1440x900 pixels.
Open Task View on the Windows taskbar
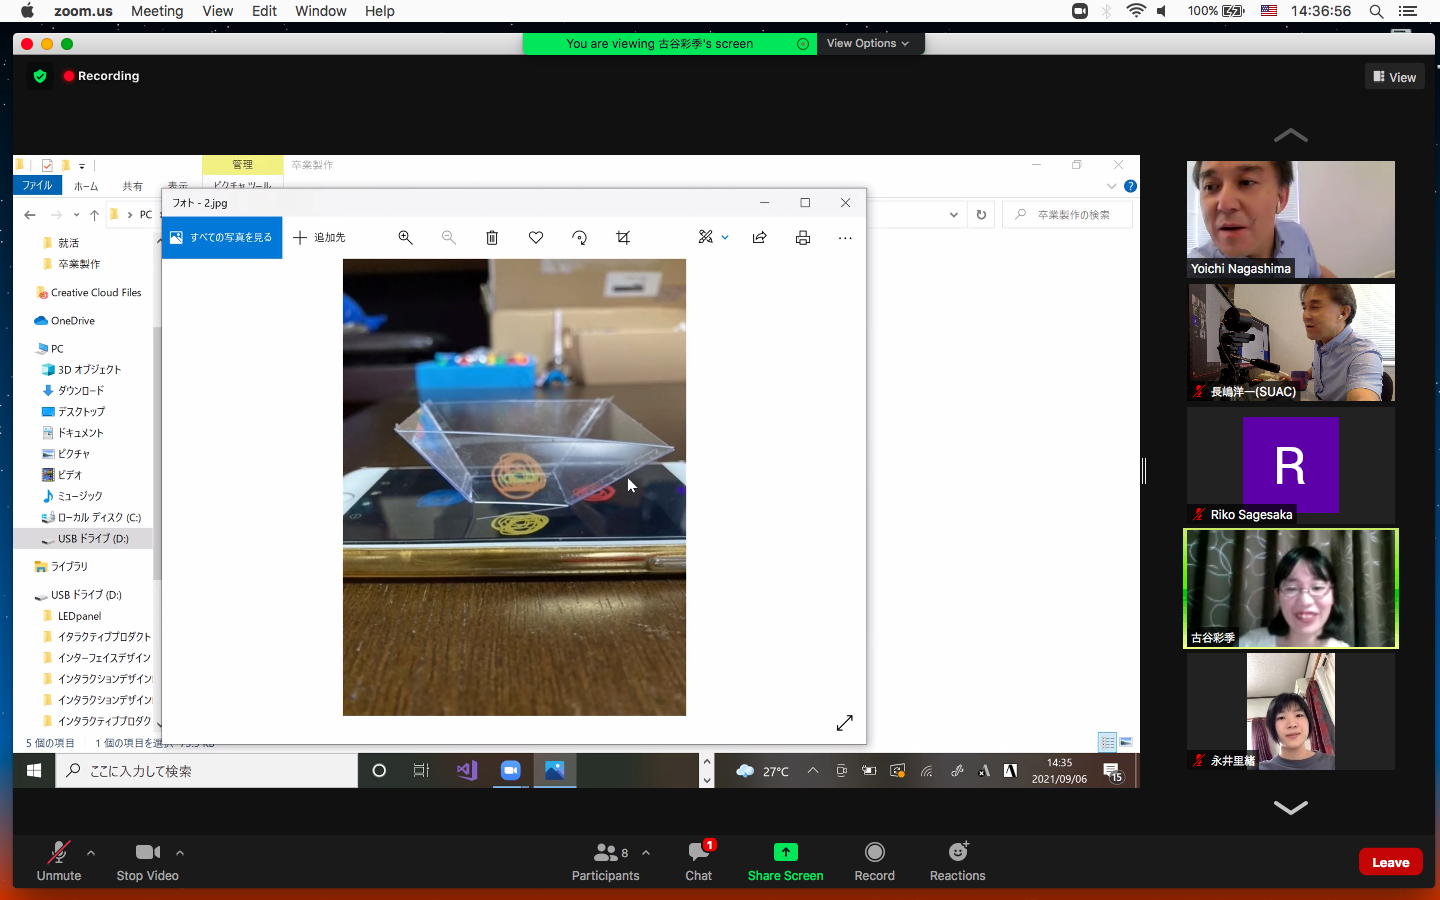(x=421, y=771)
